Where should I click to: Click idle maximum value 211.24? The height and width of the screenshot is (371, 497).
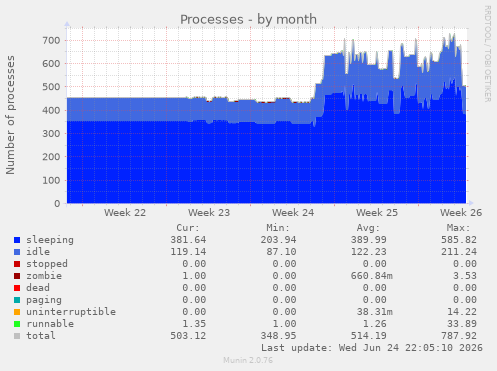459,252
